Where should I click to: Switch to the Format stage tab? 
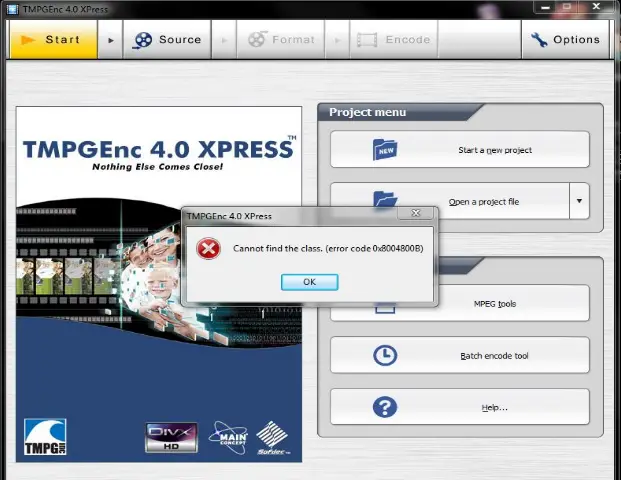(x=281, y=40)
